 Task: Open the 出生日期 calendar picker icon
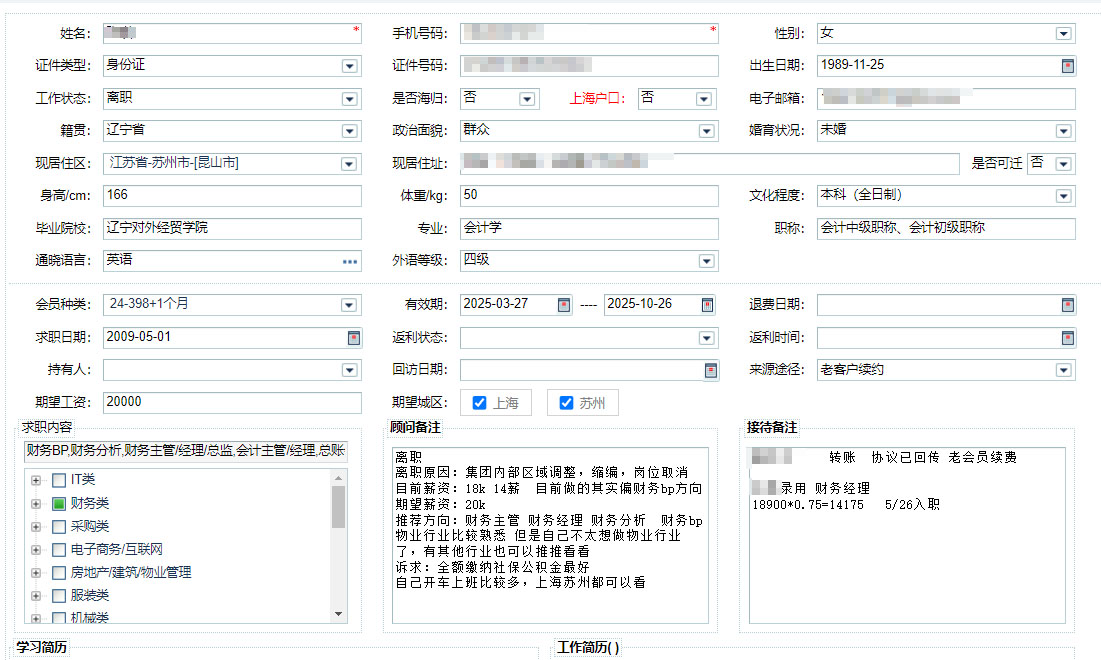tap(1067, 66)
